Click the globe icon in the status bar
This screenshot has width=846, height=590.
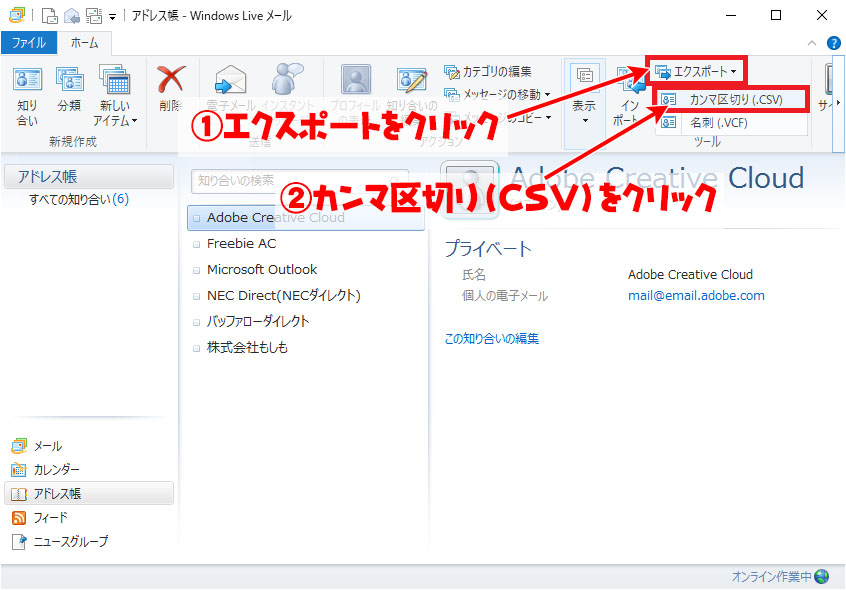click(x=822, y=577)
